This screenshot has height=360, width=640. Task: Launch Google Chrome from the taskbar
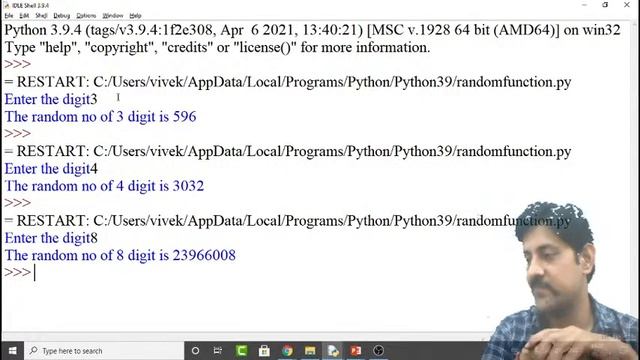(x=287, y=351)
